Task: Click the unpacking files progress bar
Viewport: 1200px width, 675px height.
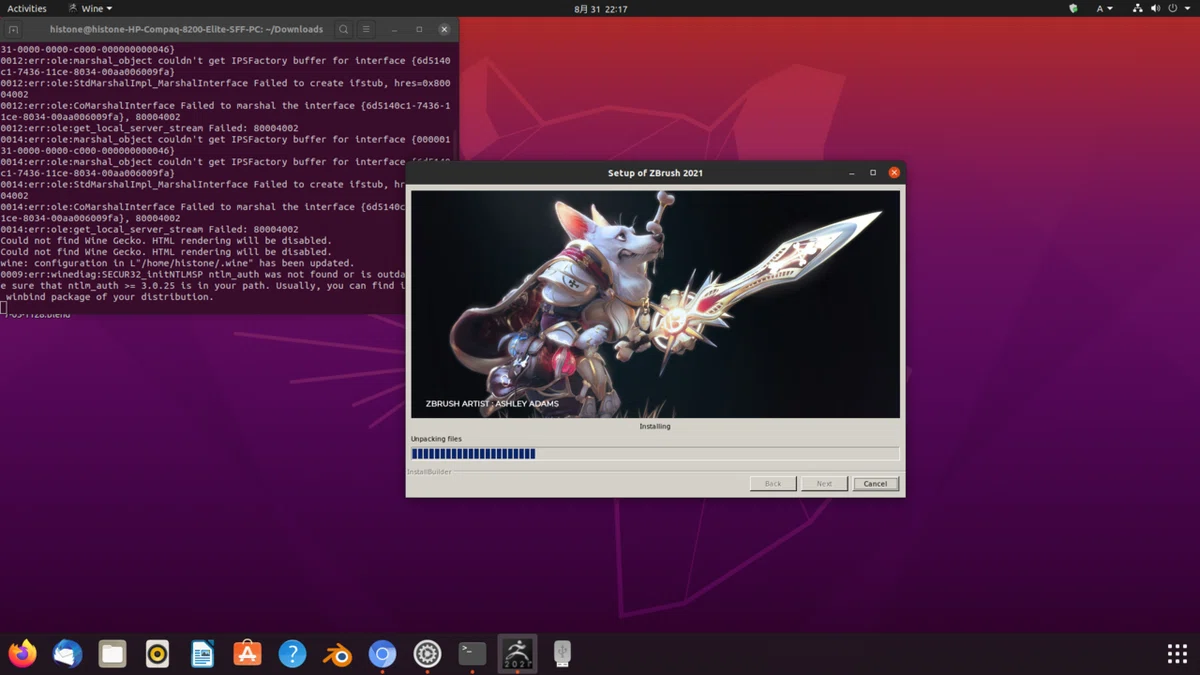Action: 655,454
